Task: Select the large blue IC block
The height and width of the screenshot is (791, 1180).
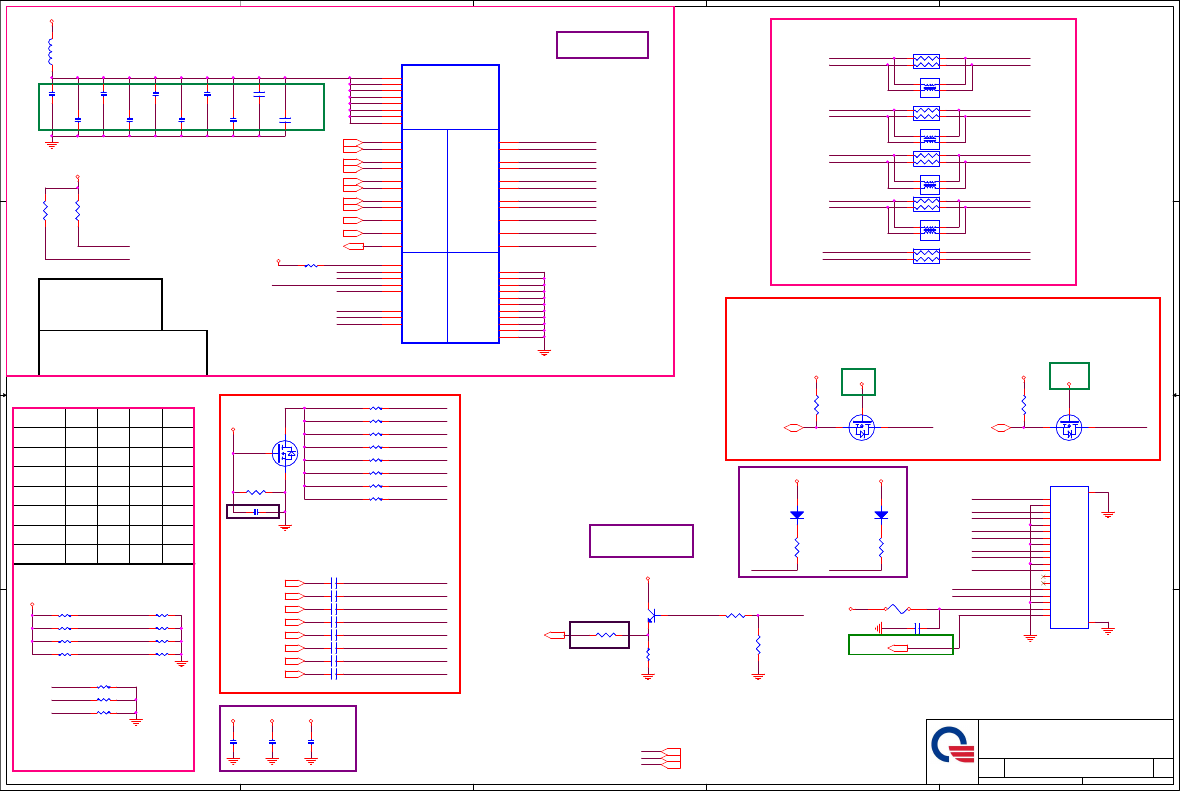Action: tap(450, 204)
